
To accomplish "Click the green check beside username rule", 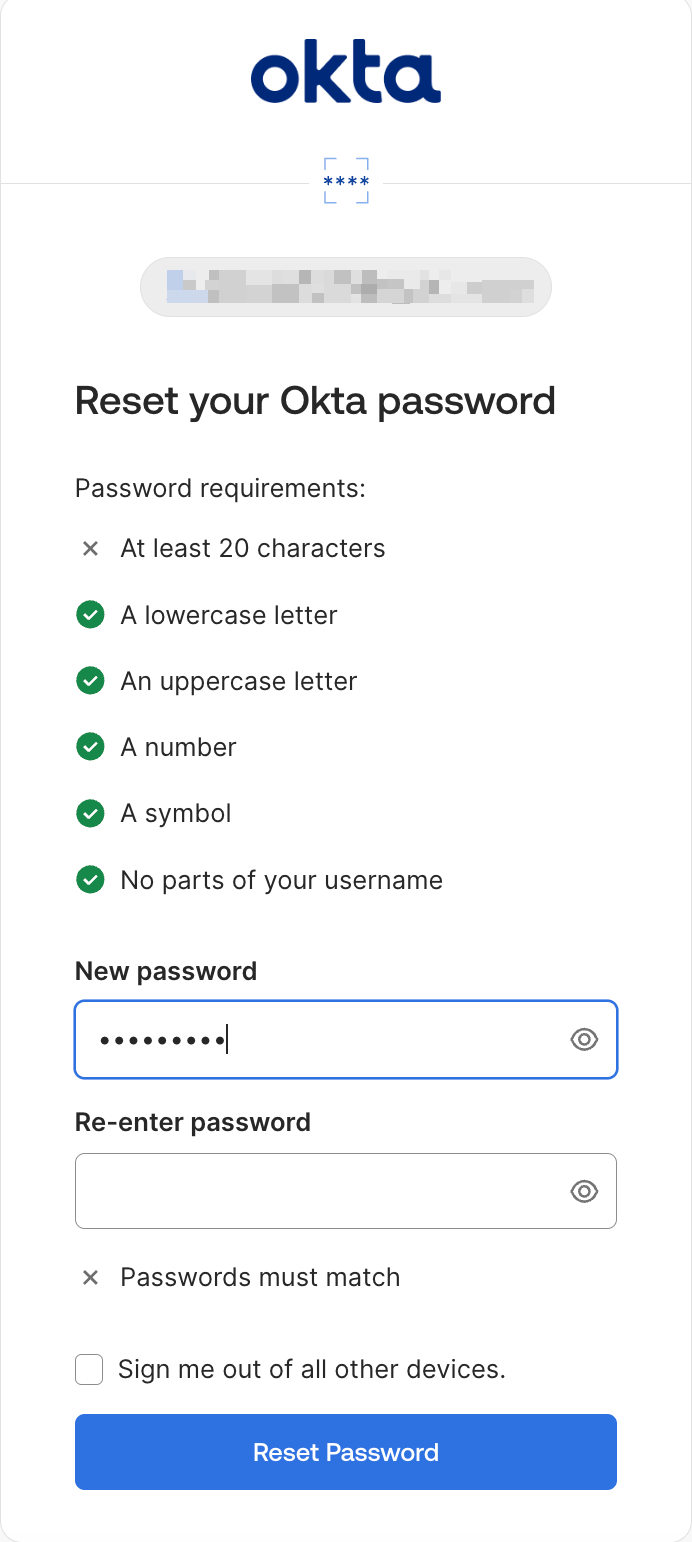I will (90, 880).
